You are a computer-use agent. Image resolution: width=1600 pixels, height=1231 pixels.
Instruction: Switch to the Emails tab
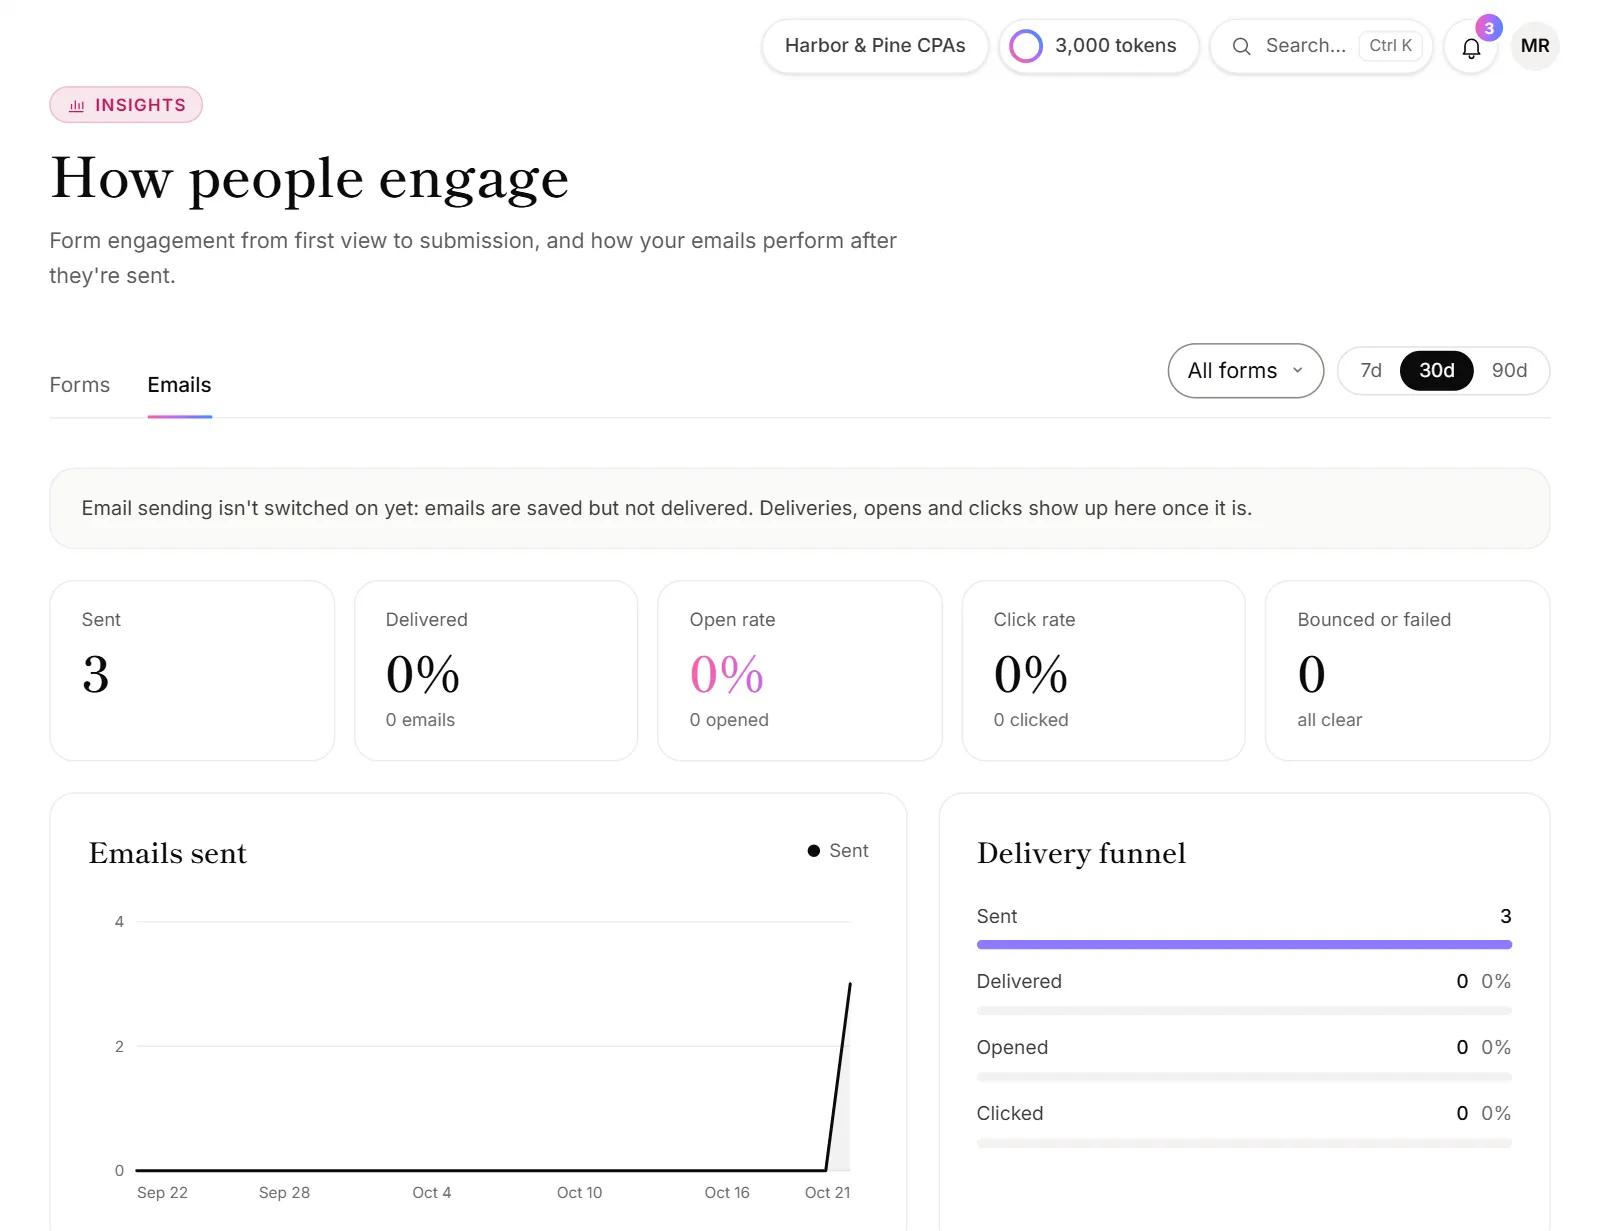tap(180, 385)
